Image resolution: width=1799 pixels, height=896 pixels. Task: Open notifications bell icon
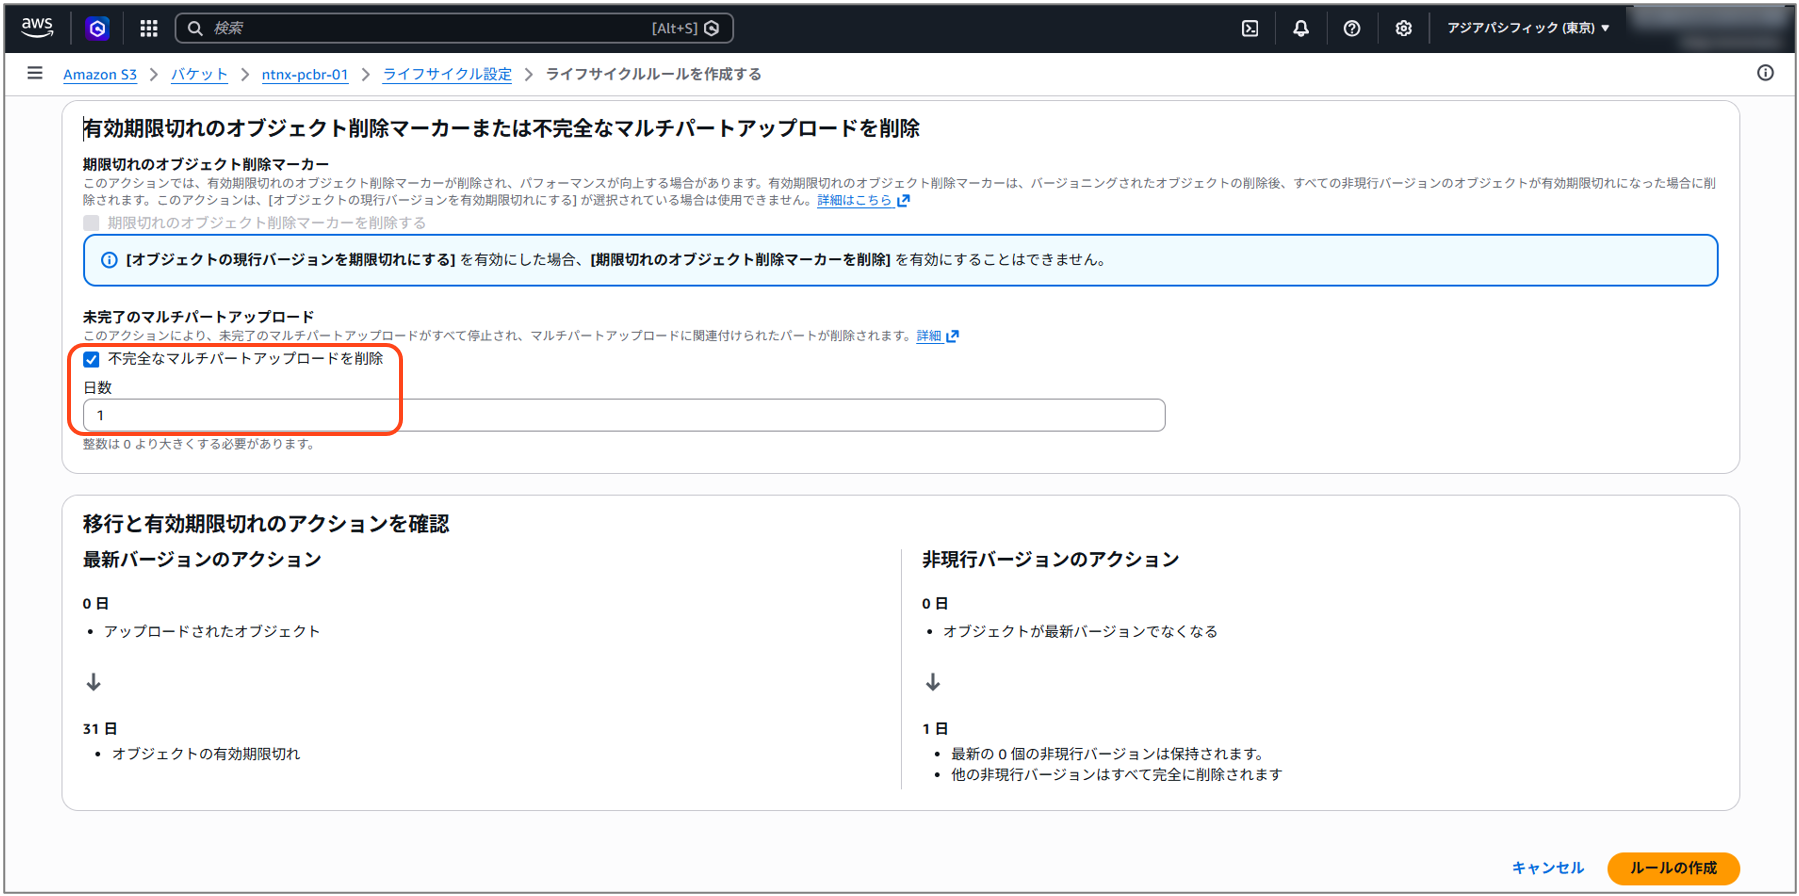pyautogui.click(x=1301, y=28)
